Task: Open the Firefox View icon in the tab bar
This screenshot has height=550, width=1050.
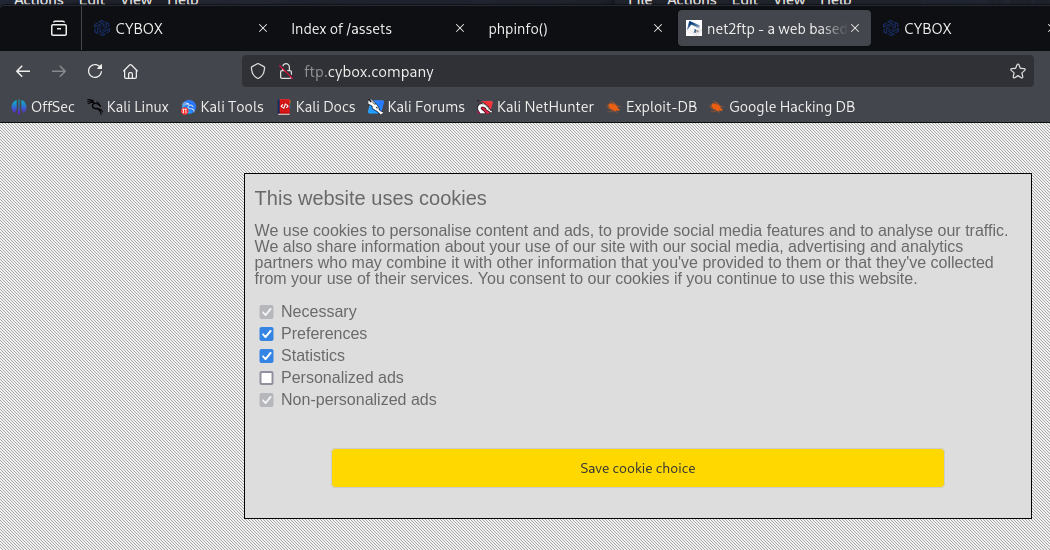Action: pyautogui.click(x=59, y=29)
